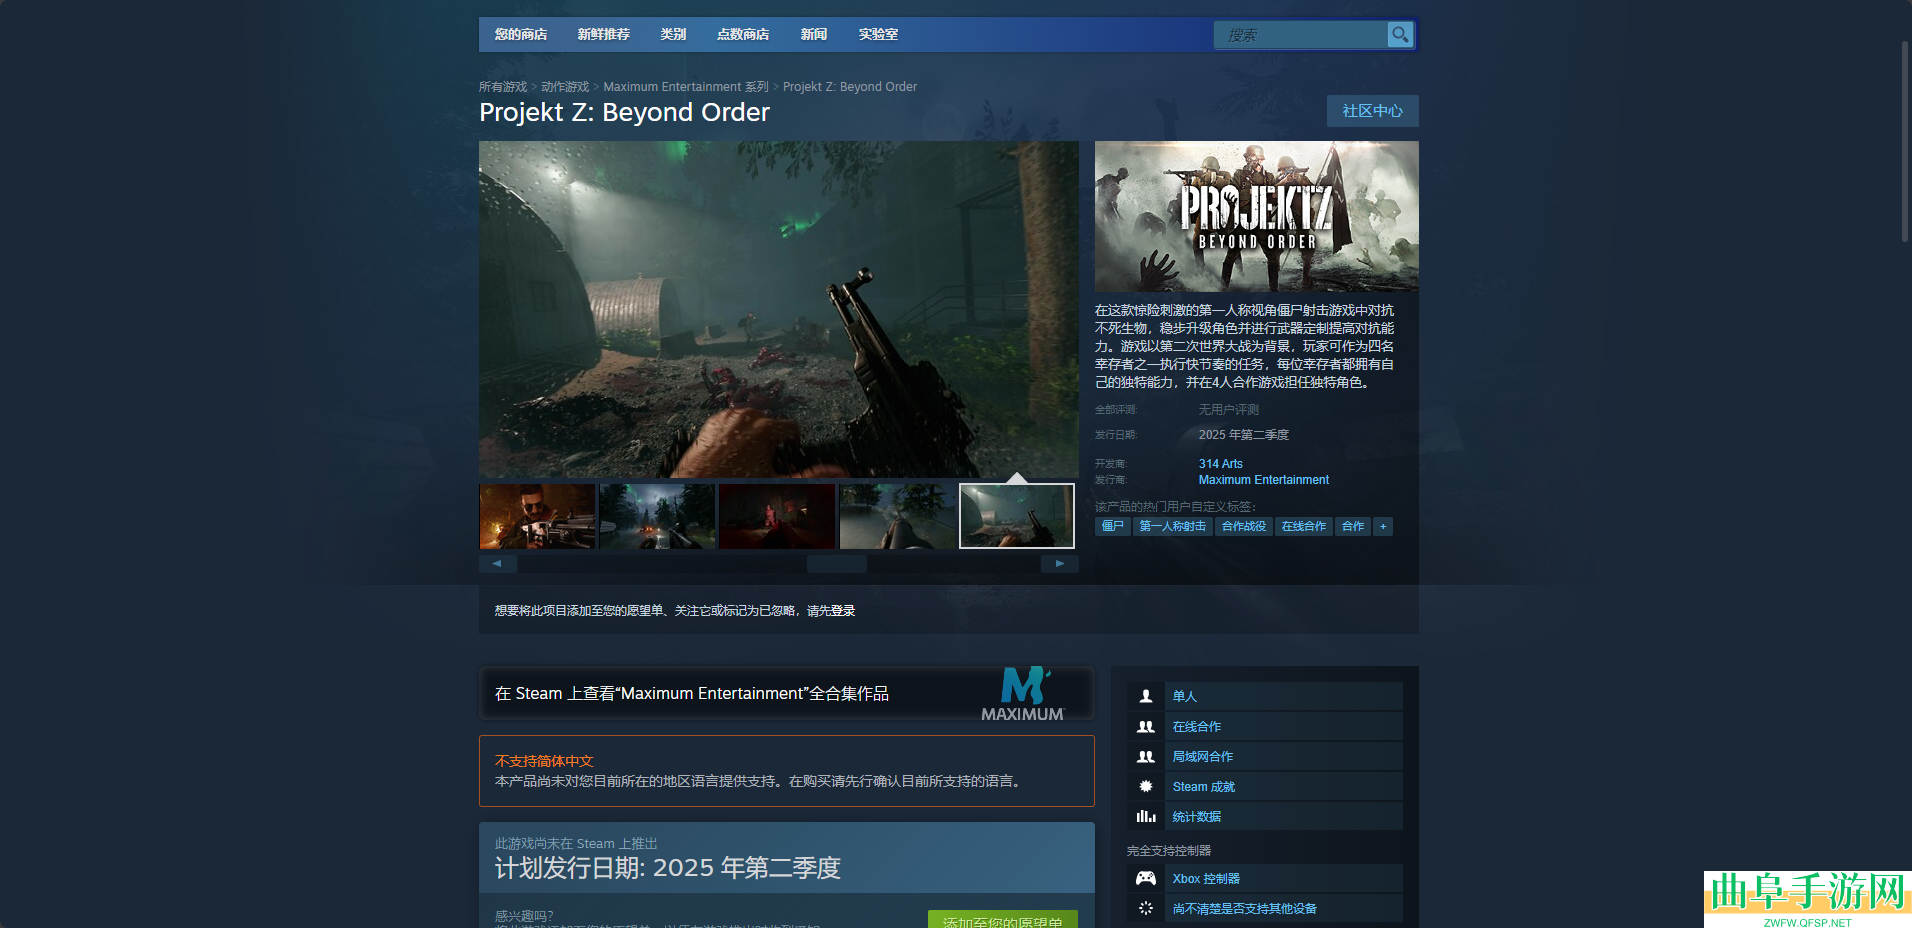Click the unknown device support spinner icon
The image size is (1912, 928).
(1146, 909)
